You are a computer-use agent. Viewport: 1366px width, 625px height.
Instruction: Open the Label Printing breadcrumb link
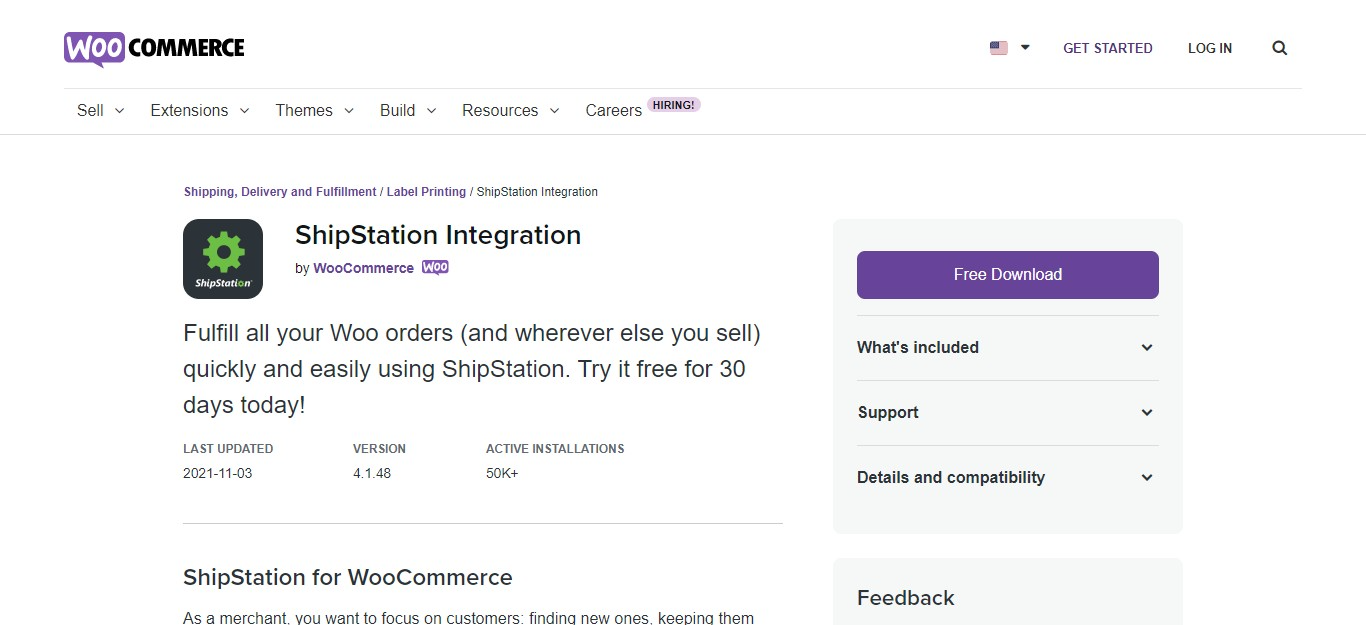click(426, 192)
